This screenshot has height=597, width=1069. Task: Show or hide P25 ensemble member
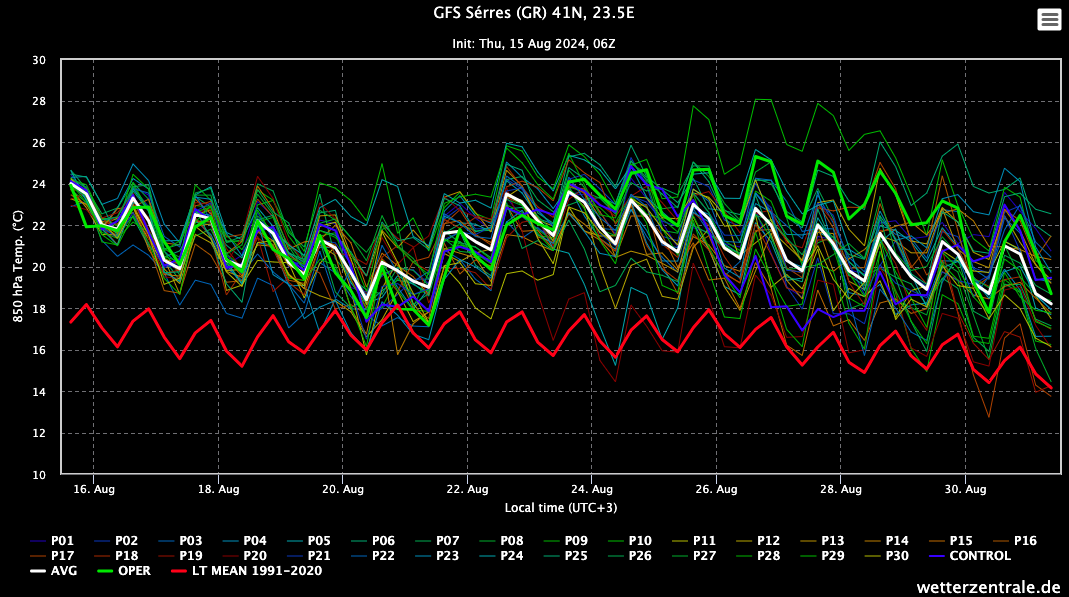click(566, 555)
